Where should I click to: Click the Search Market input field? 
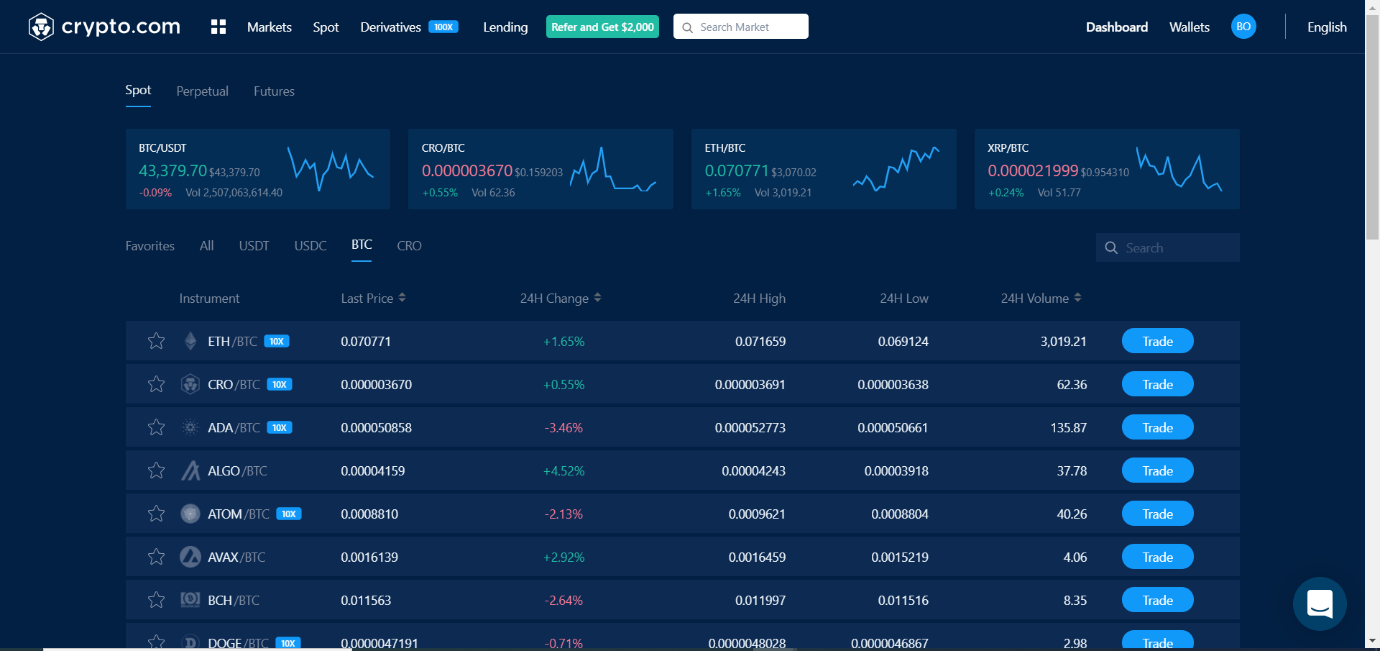pyautogui.click(x=741, y=27)
